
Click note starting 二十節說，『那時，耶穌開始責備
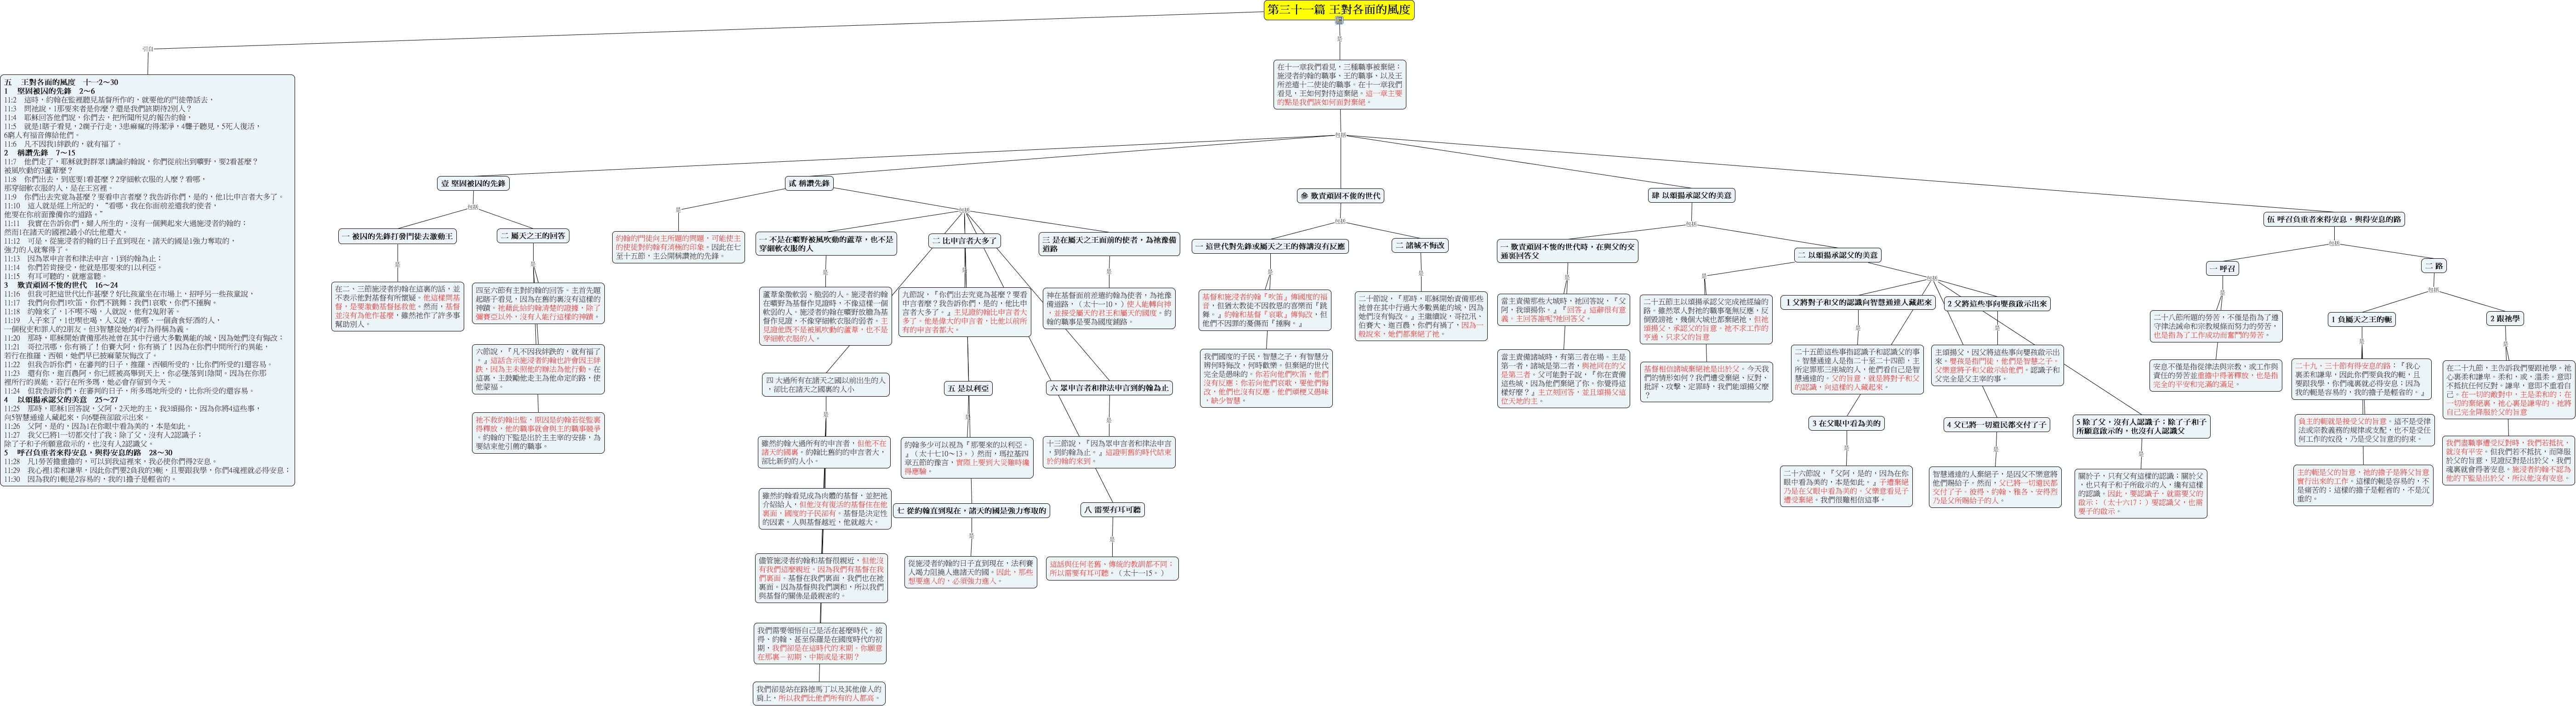click(1421, 317)
